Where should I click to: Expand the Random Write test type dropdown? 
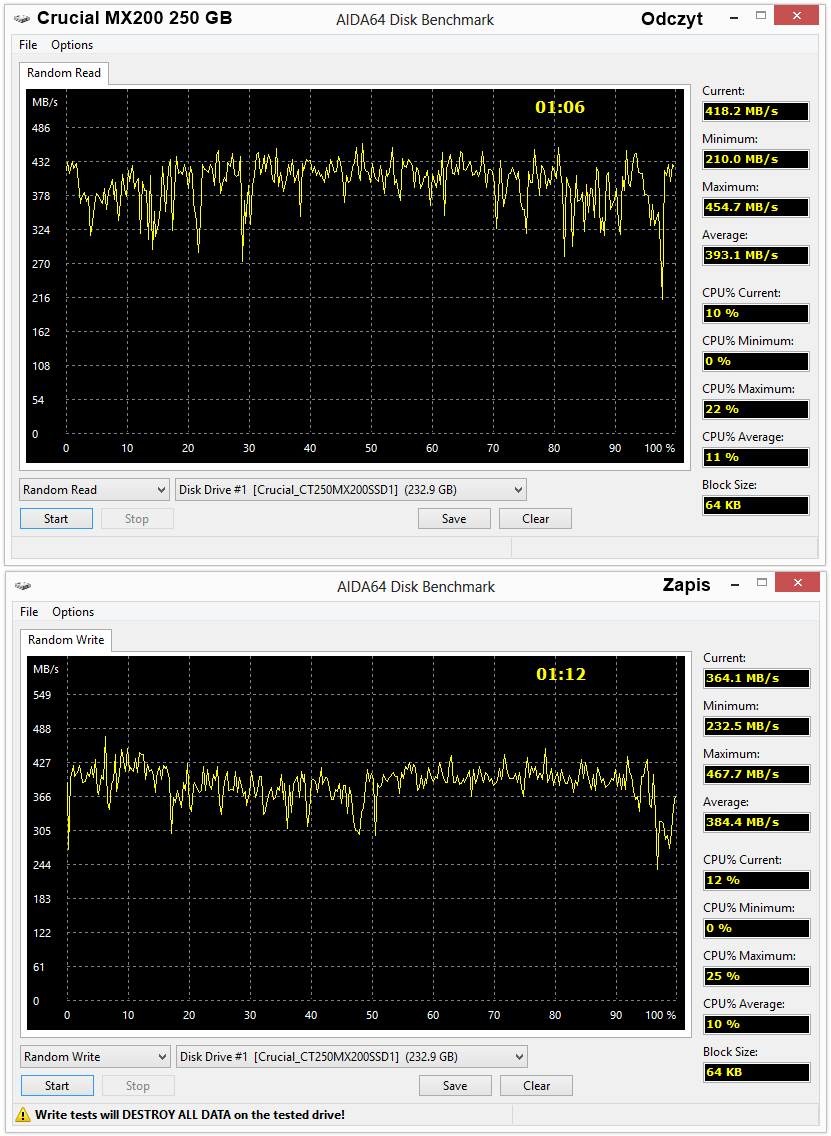coord(96,1057)
